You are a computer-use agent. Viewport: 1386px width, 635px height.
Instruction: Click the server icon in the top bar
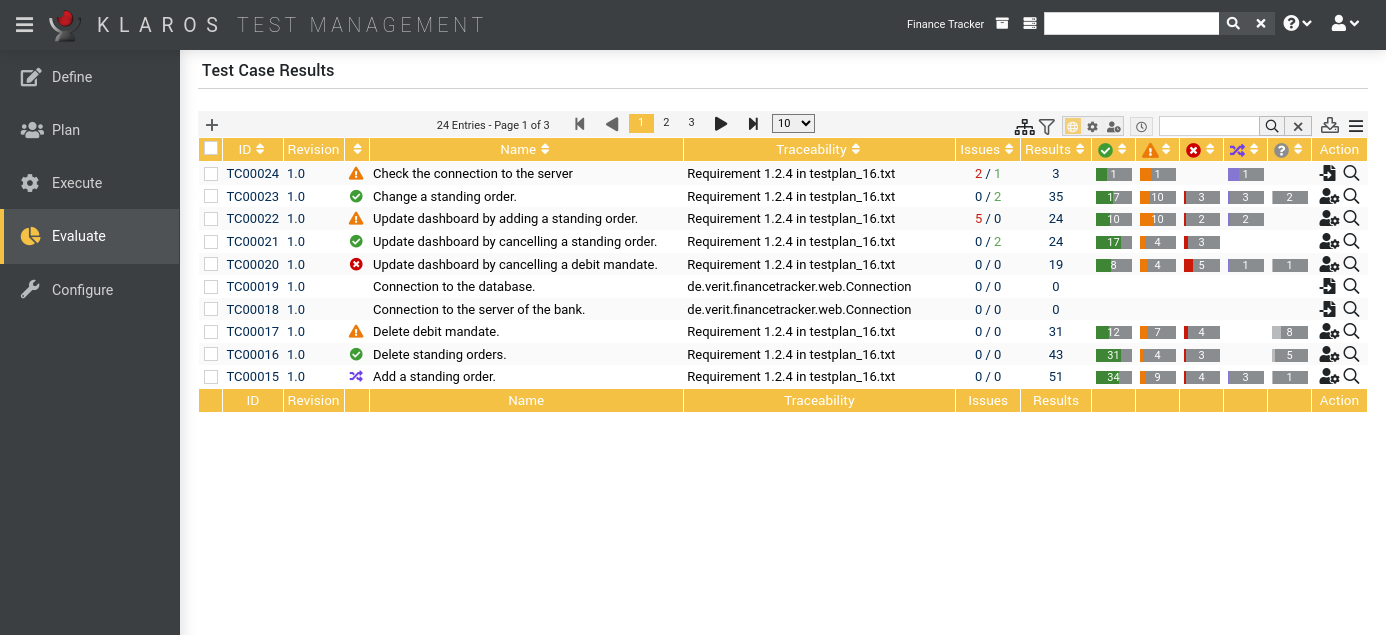coord(1029,22)
